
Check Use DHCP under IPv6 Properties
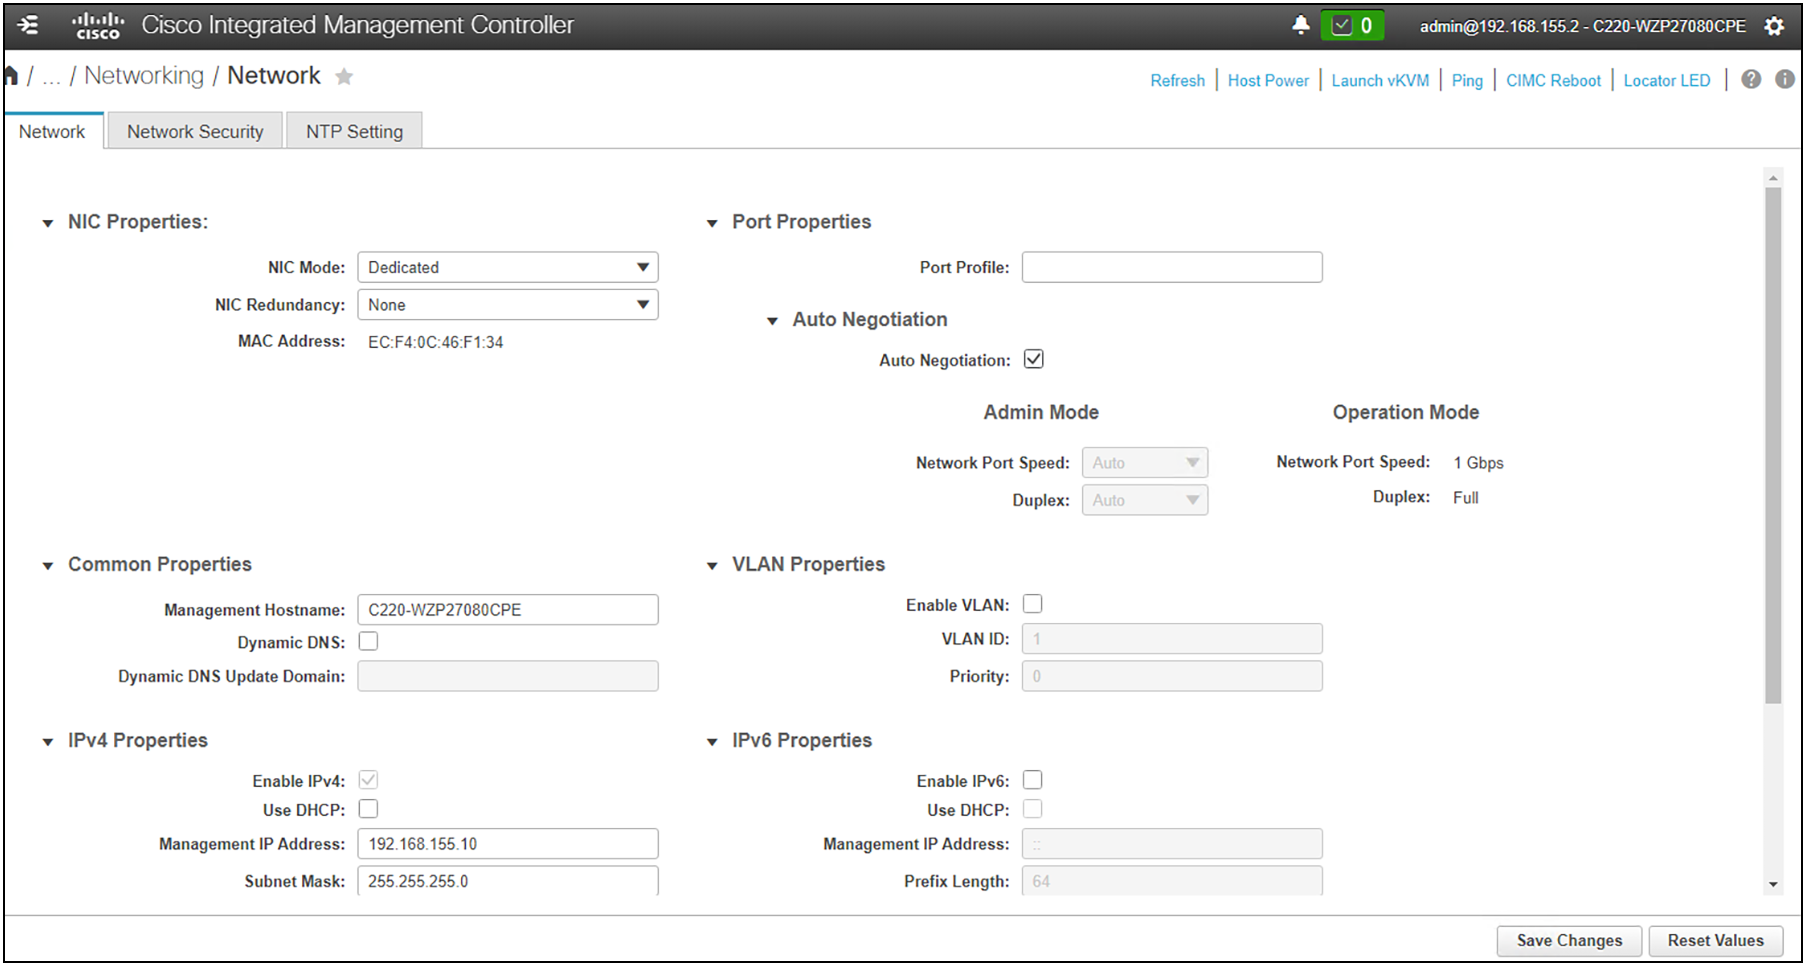tap(1033, 809)
